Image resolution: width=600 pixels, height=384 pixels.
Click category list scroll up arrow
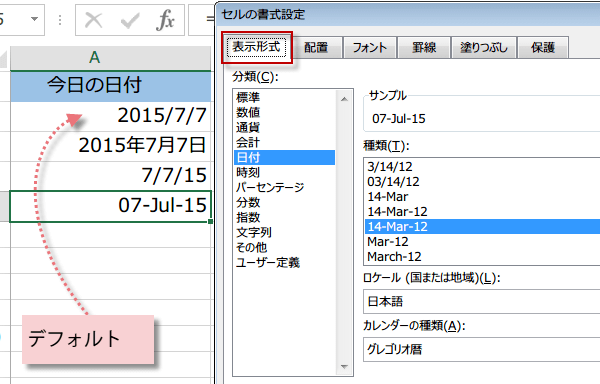point(344,99)
